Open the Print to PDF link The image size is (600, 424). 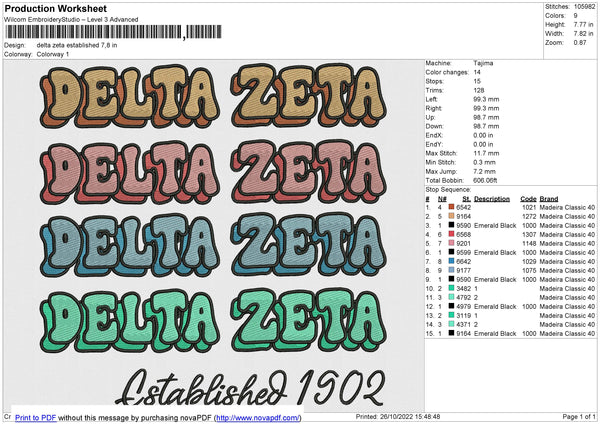pyautogui.click(x=36, y=417)
